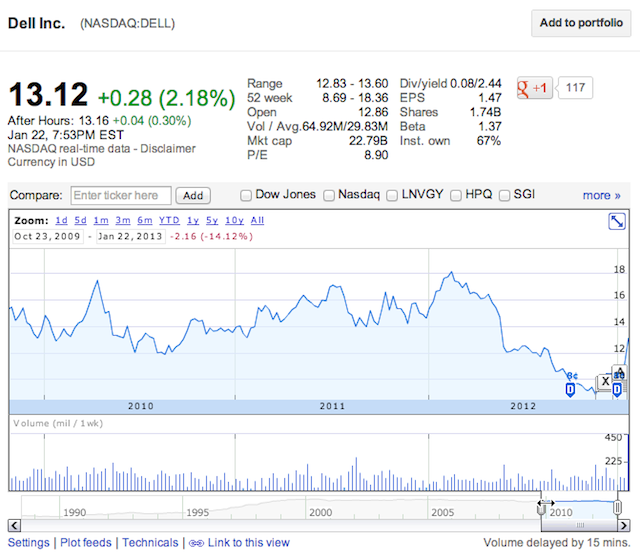Screen dimensions: 640x559
Task: Check the Dow Jones comparison box
Action: [x=246, y=195]
